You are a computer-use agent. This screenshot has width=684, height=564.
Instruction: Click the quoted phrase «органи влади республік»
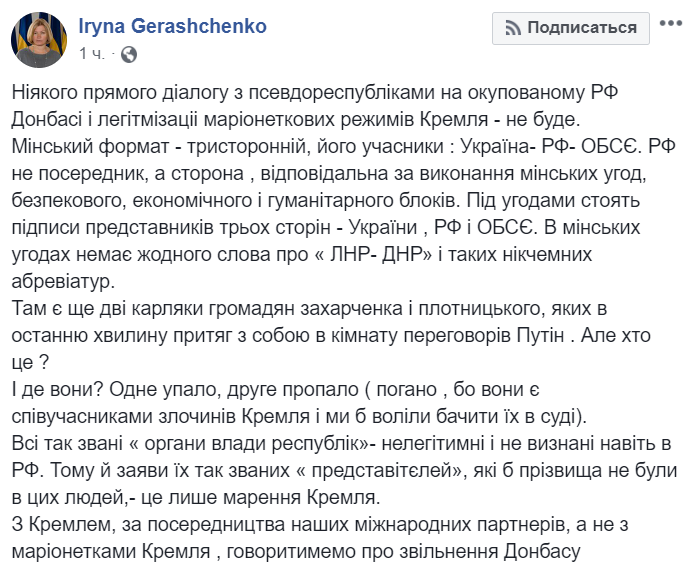[250, 444]
